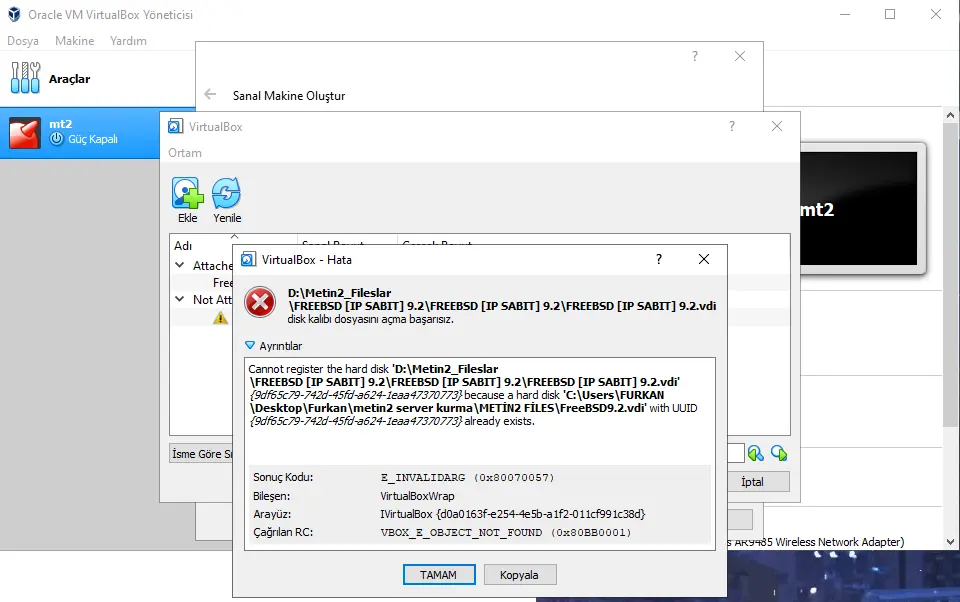The width and height of the screenshot is (960, 602).
Task: Click the VBOX_E_OBJECT_NOT_FOUND text
Action: click(506, 532)
